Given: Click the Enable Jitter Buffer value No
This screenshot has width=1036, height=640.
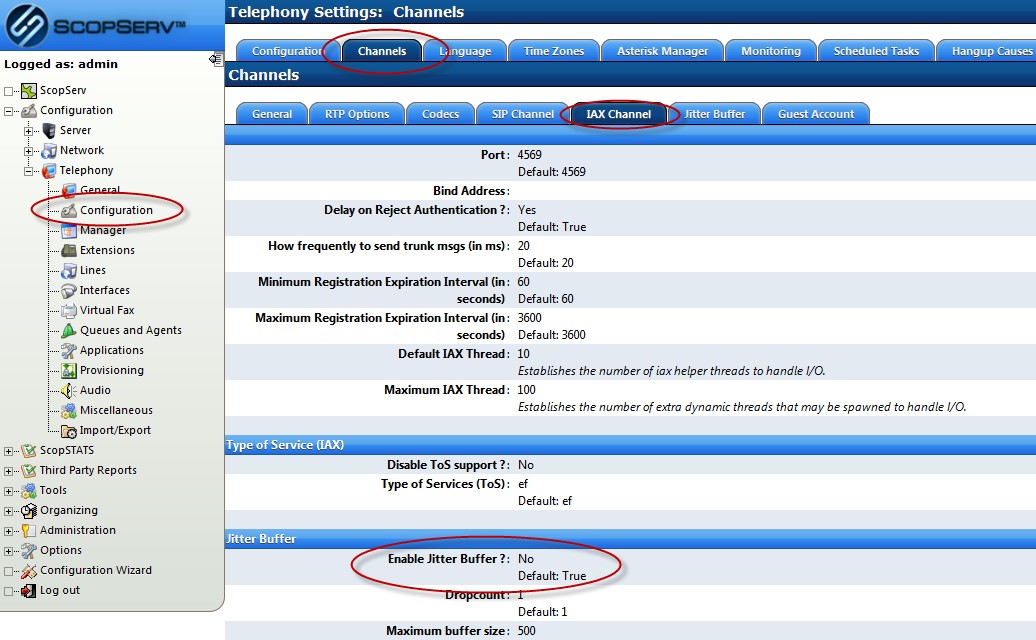Looking at the screenshot, I should pyautogui.click(x=526, y=559).
